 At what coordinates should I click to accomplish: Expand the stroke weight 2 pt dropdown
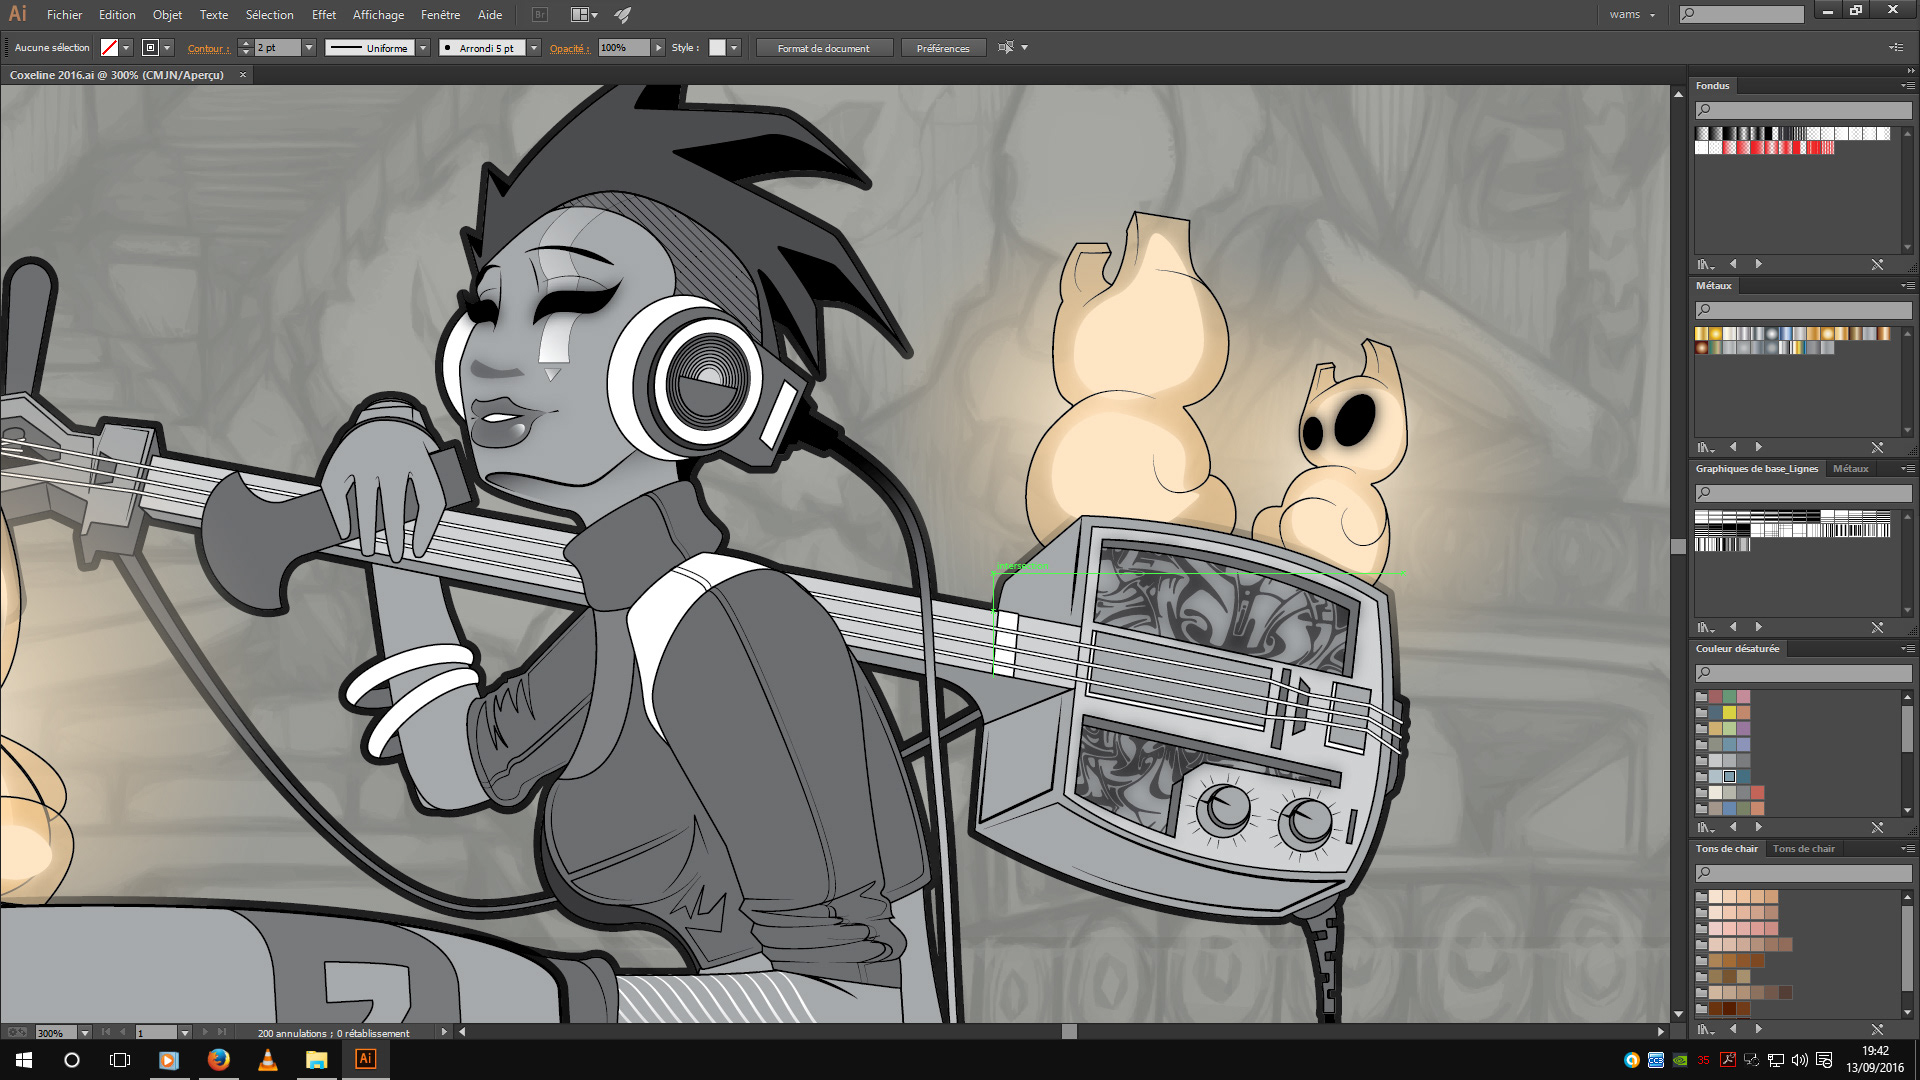pyautogui.click(x=309, y=48)
